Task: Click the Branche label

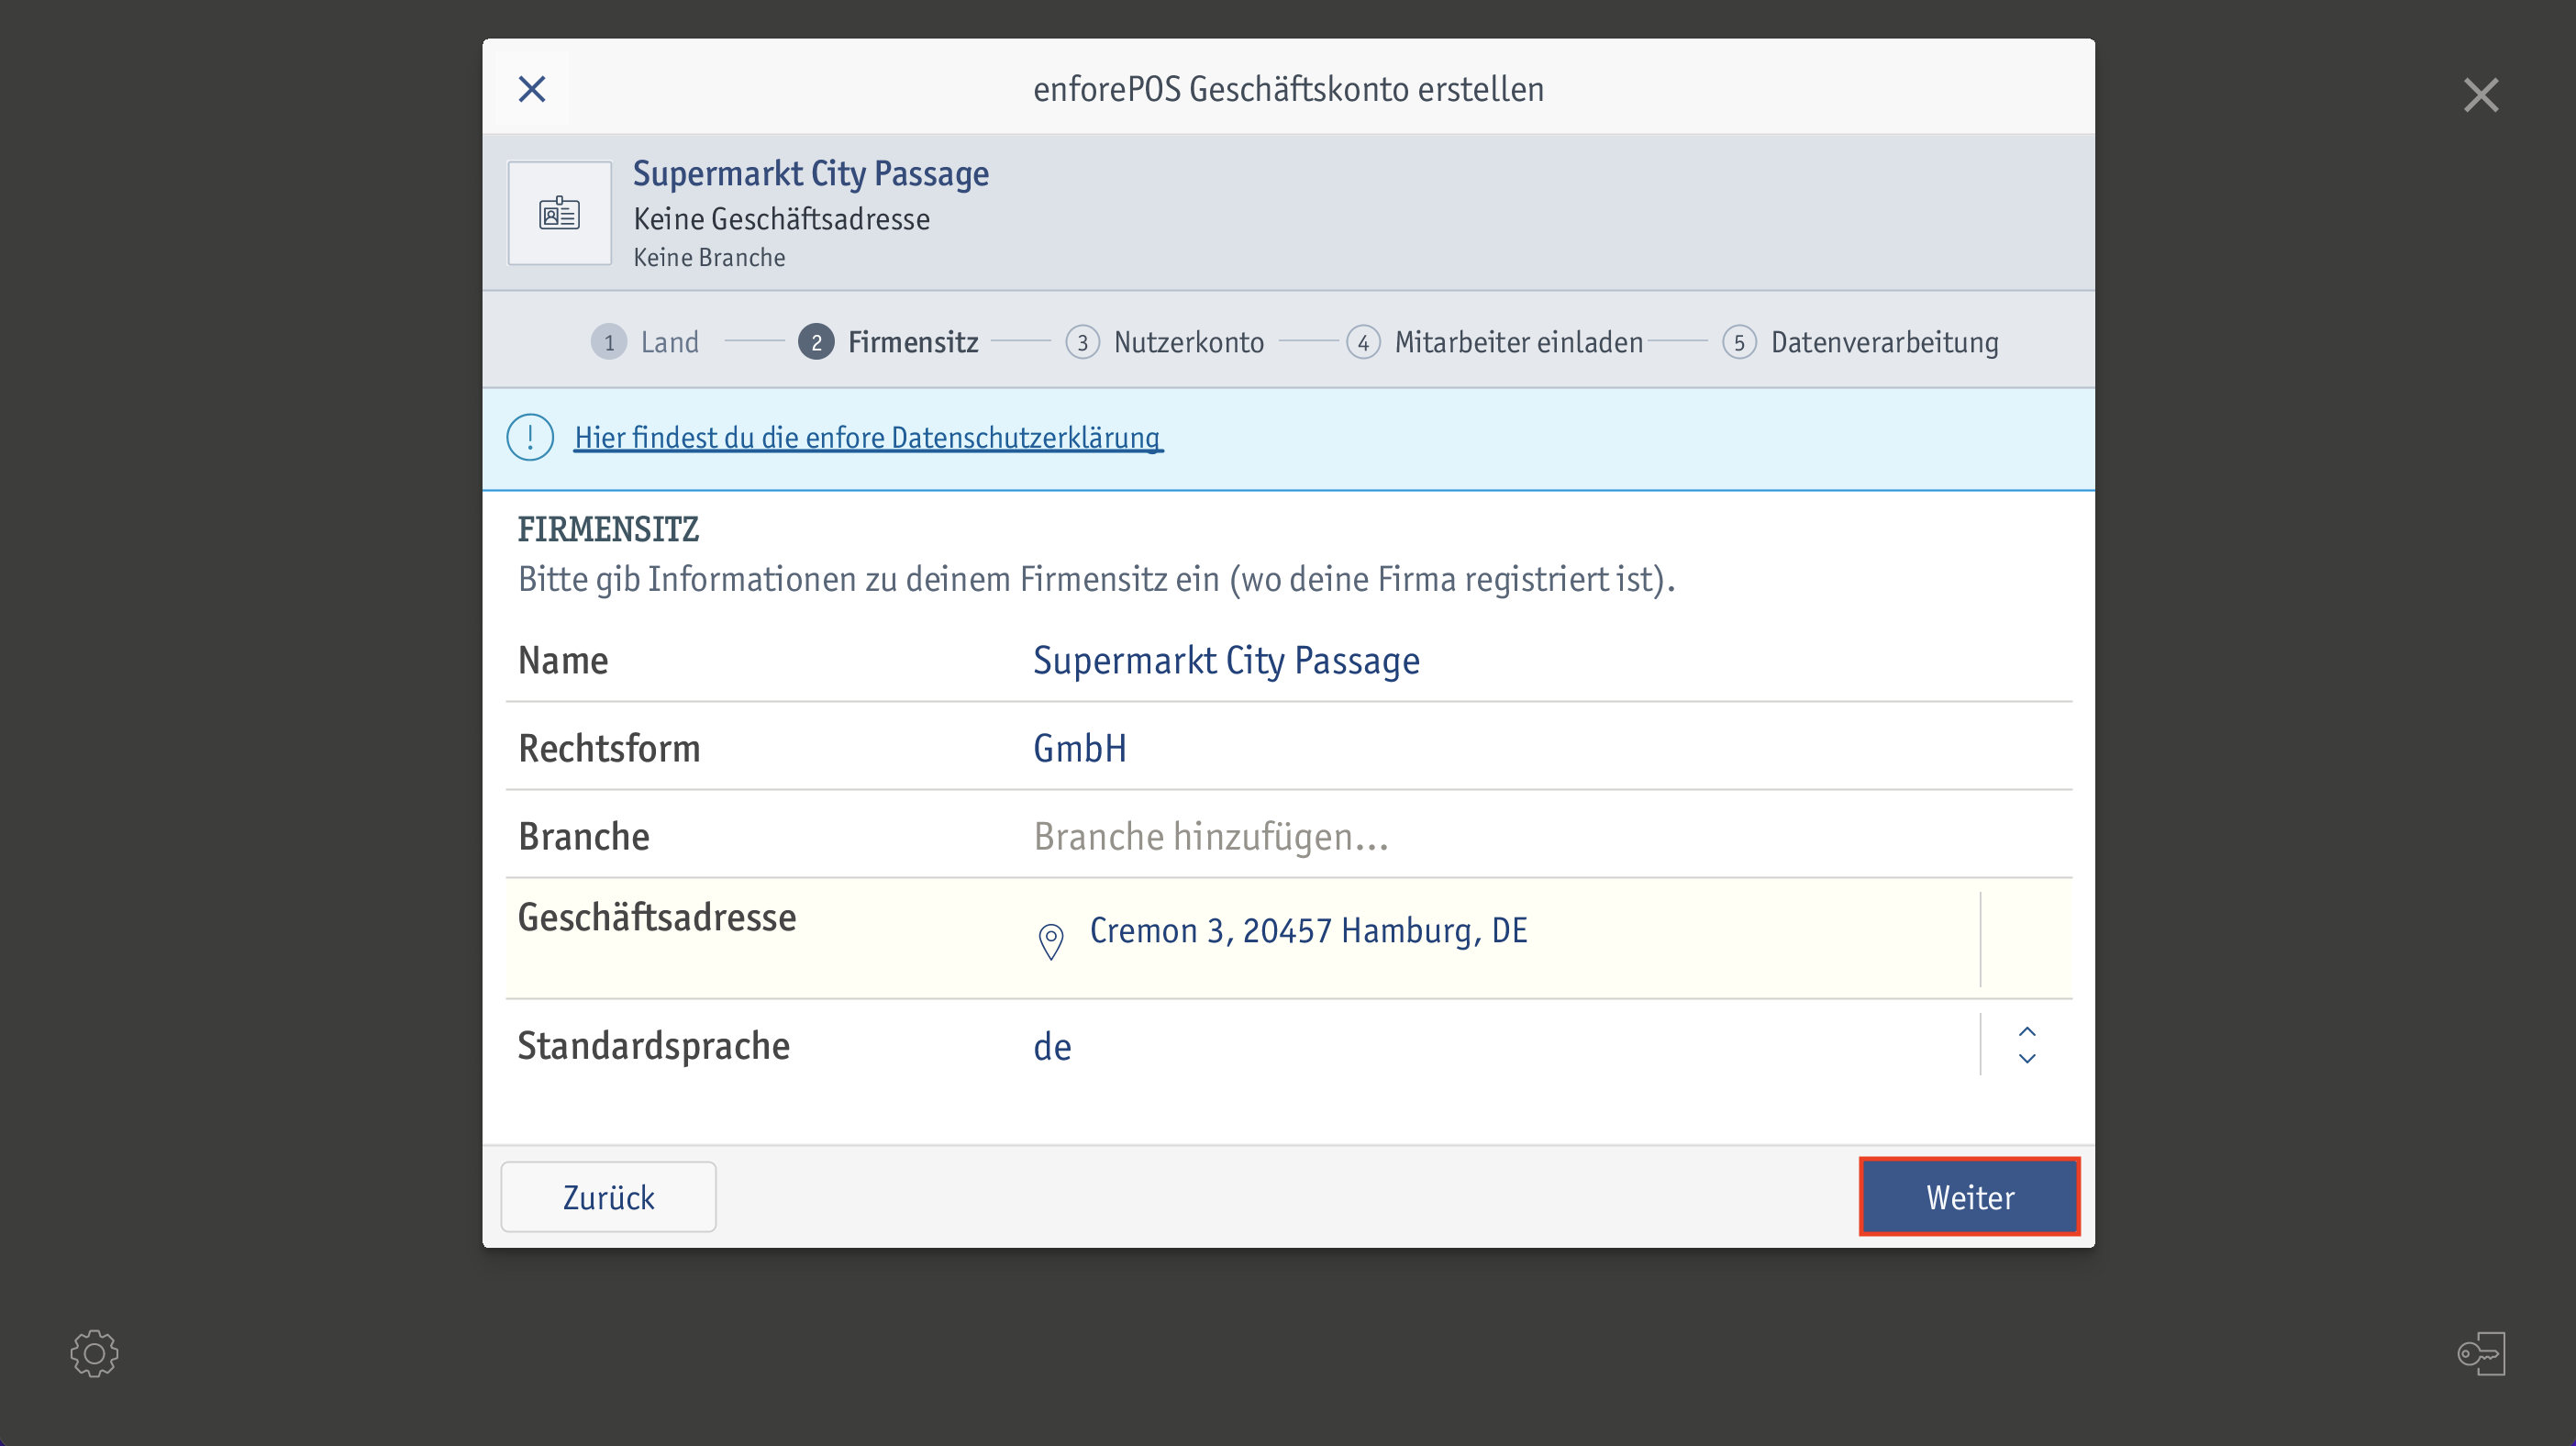Action: click(584, 836)
